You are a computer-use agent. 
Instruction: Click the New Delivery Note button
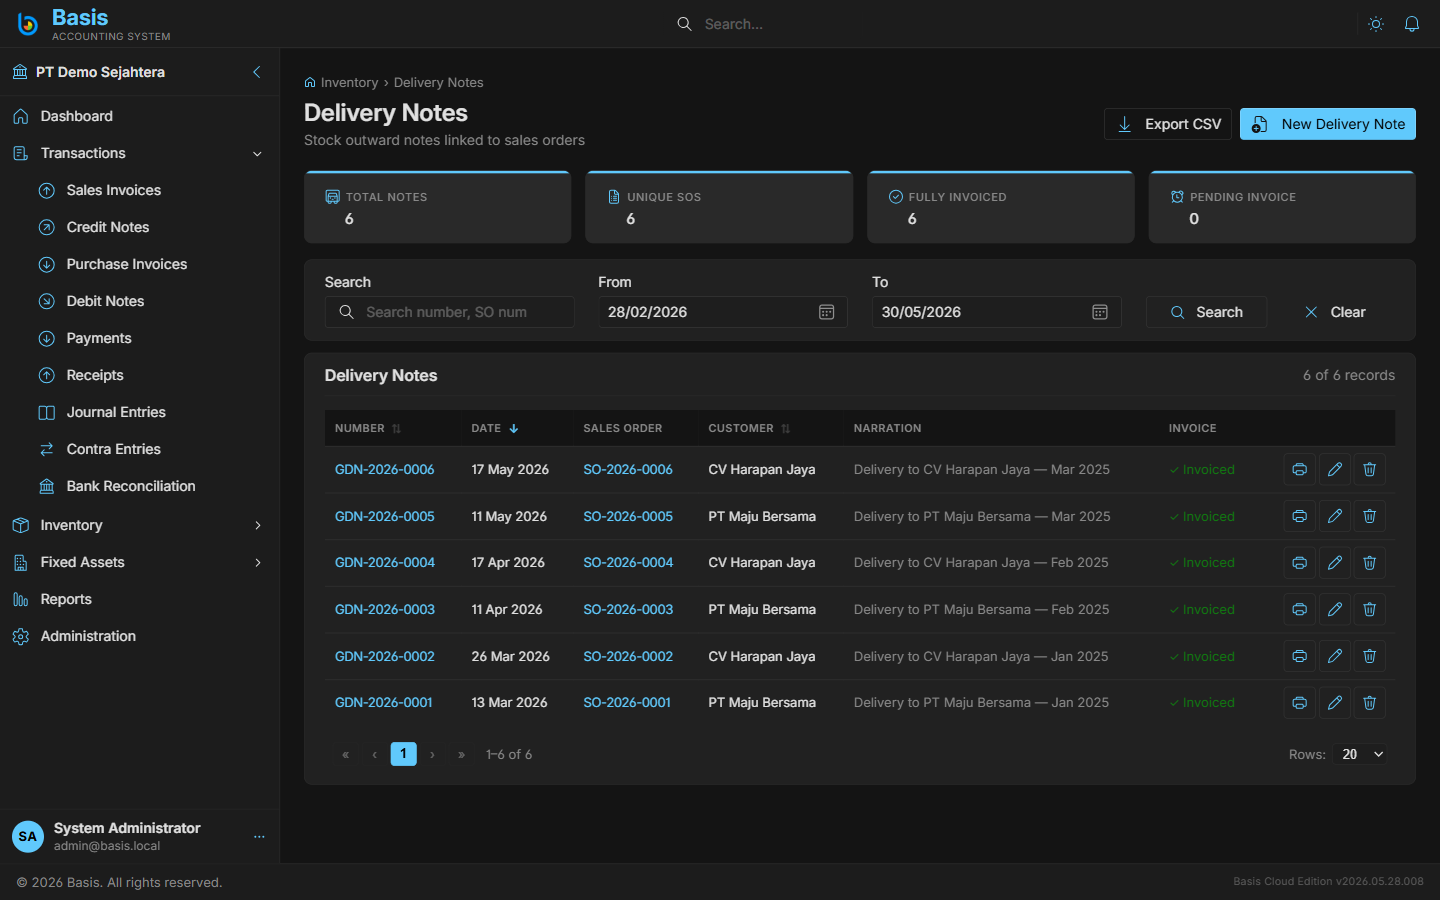tap(1327, 124)
